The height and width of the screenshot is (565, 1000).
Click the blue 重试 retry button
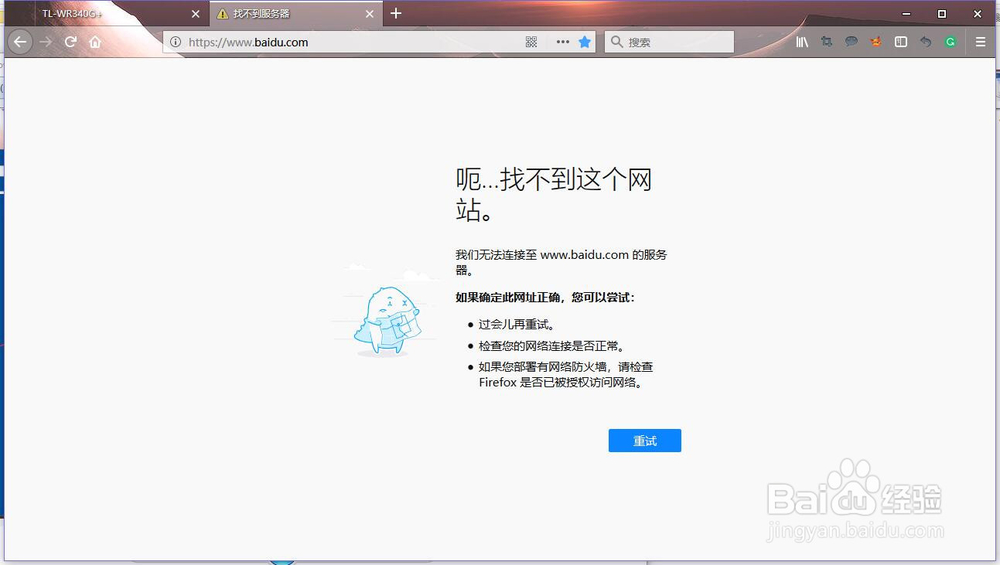644,441
